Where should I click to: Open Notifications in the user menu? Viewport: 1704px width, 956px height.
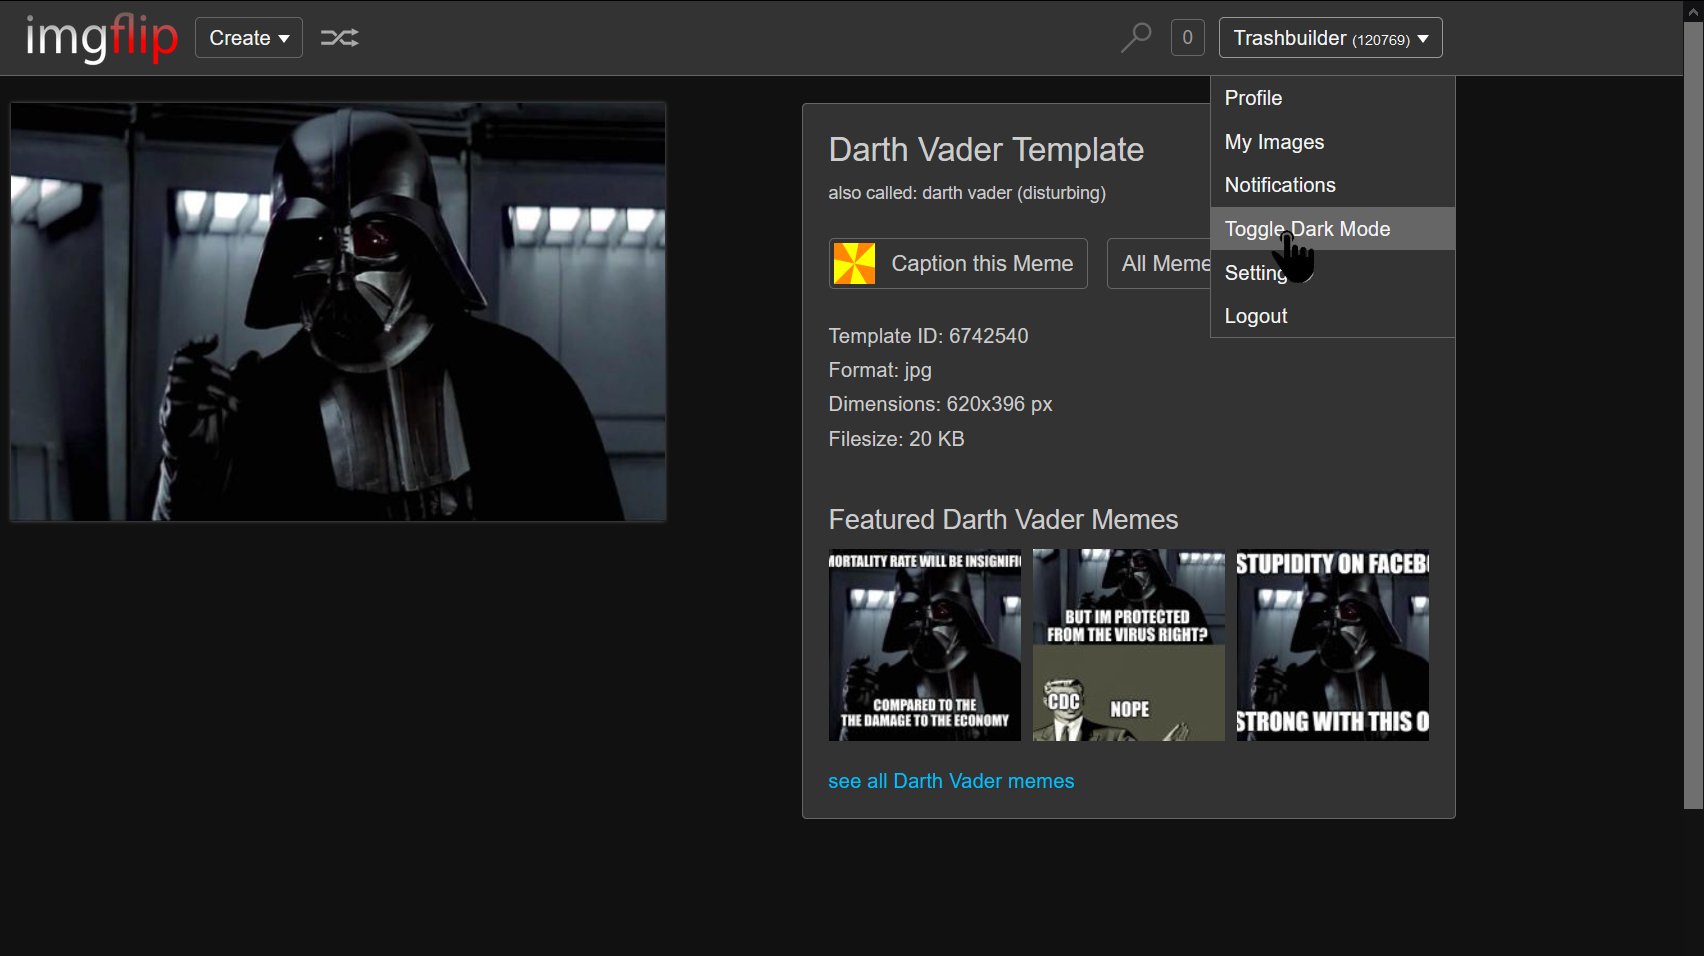coord(1332,185)
